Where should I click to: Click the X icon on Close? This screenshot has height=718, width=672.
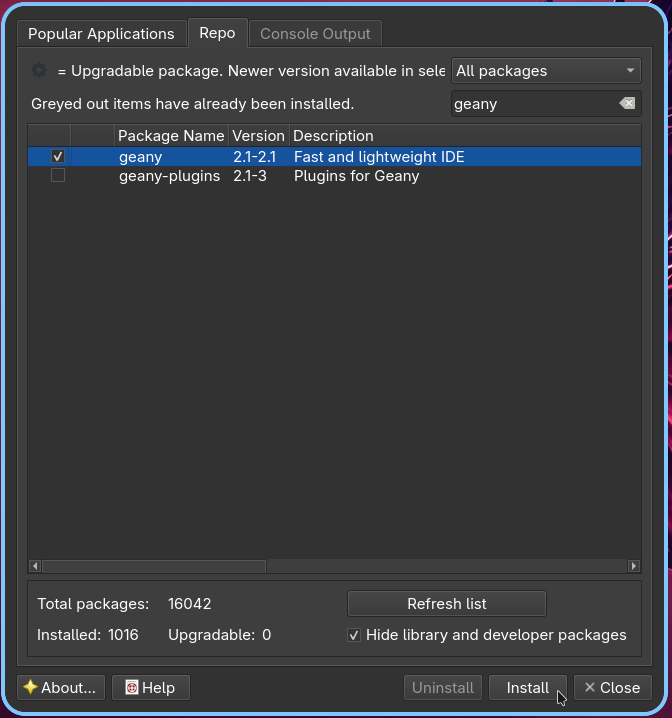tap(590, 687)
